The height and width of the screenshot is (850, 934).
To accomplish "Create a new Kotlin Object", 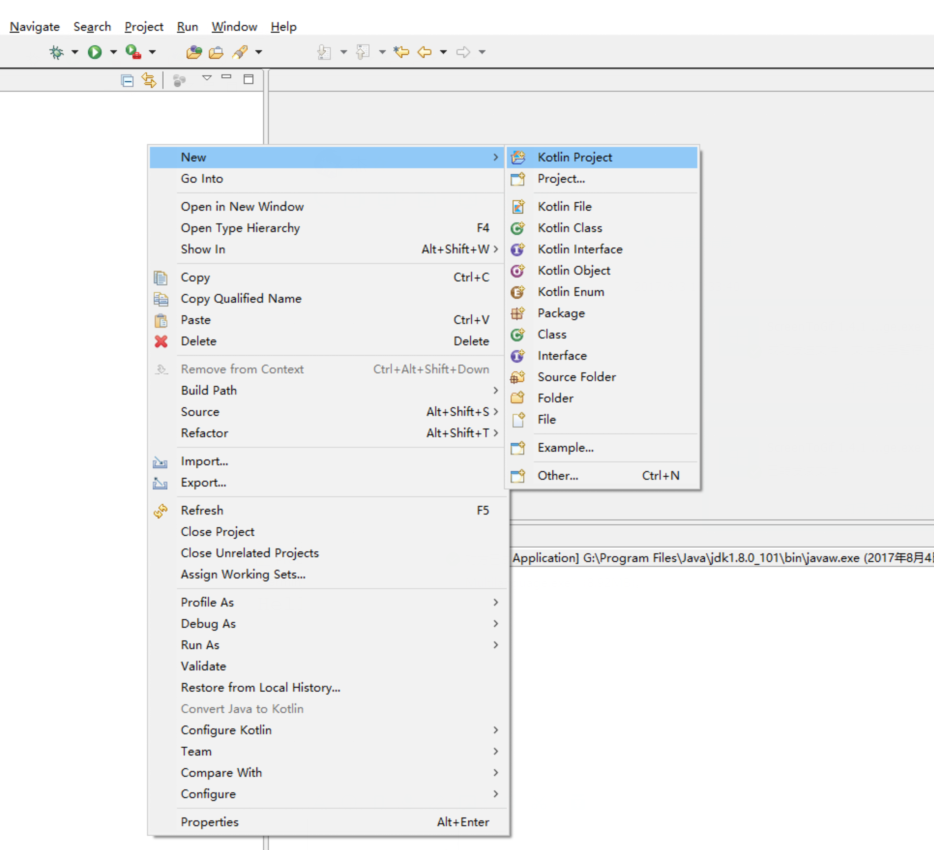I will (602, 271).
